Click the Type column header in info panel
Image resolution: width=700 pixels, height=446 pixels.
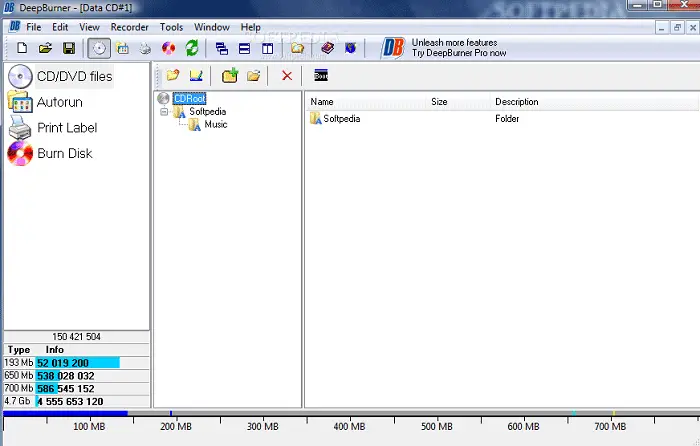(x=19, y=350)
